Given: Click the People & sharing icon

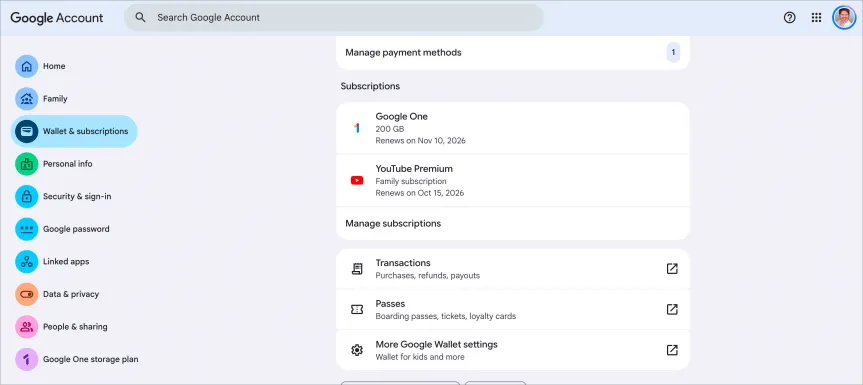Looking at the screenshot, I should click(x=26, y=327).
